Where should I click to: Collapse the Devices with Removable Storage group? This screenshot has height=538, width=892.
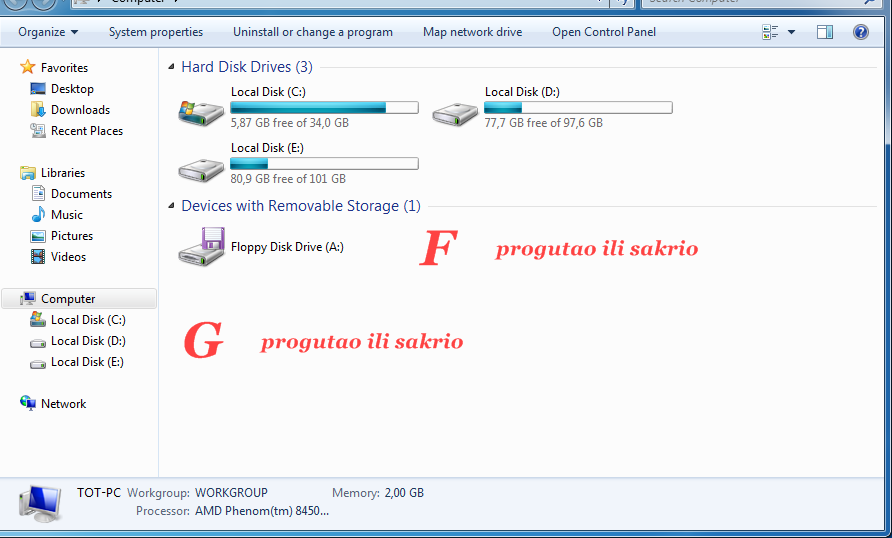click(x=171, y=205)
